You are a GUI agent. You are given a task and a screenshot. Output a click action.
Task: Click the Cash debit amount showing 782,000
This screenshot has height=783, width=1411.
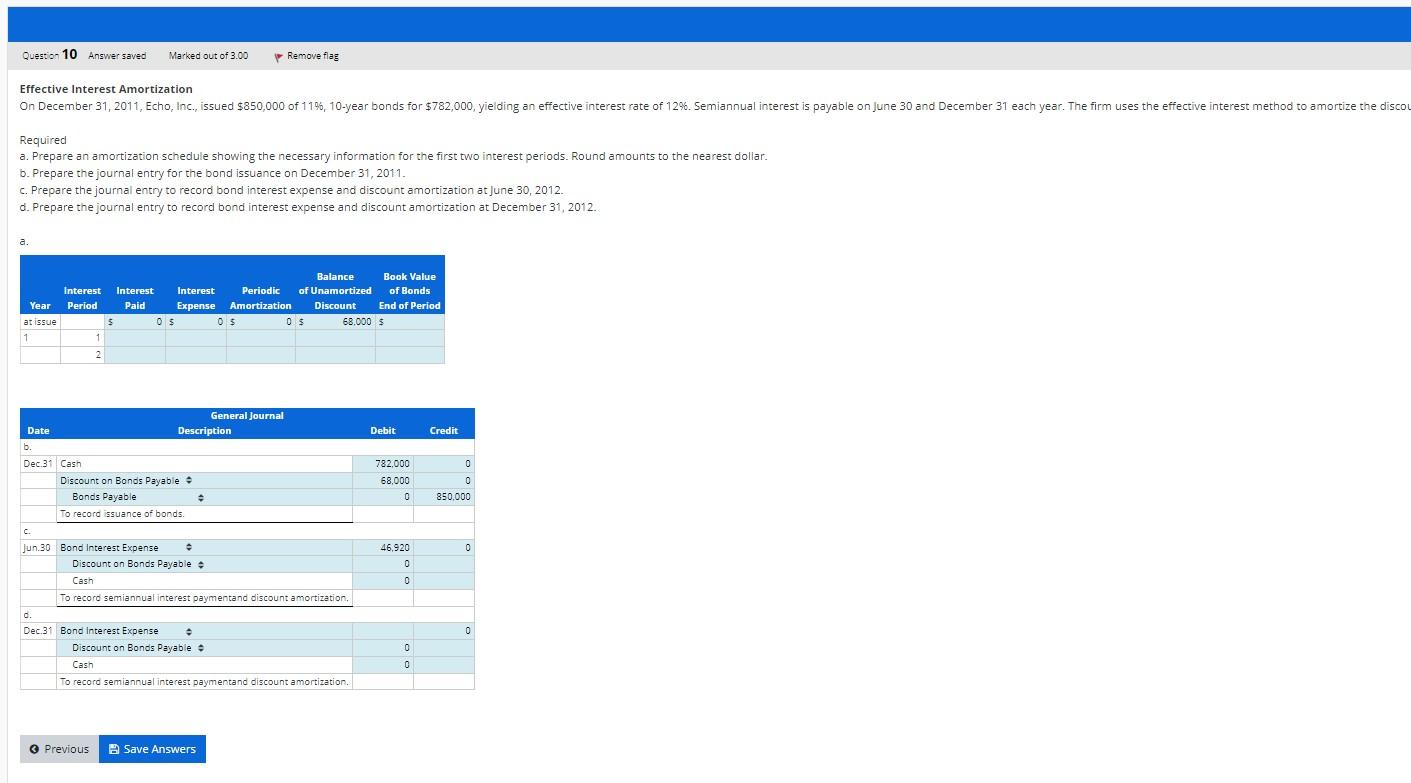[383, 463]
